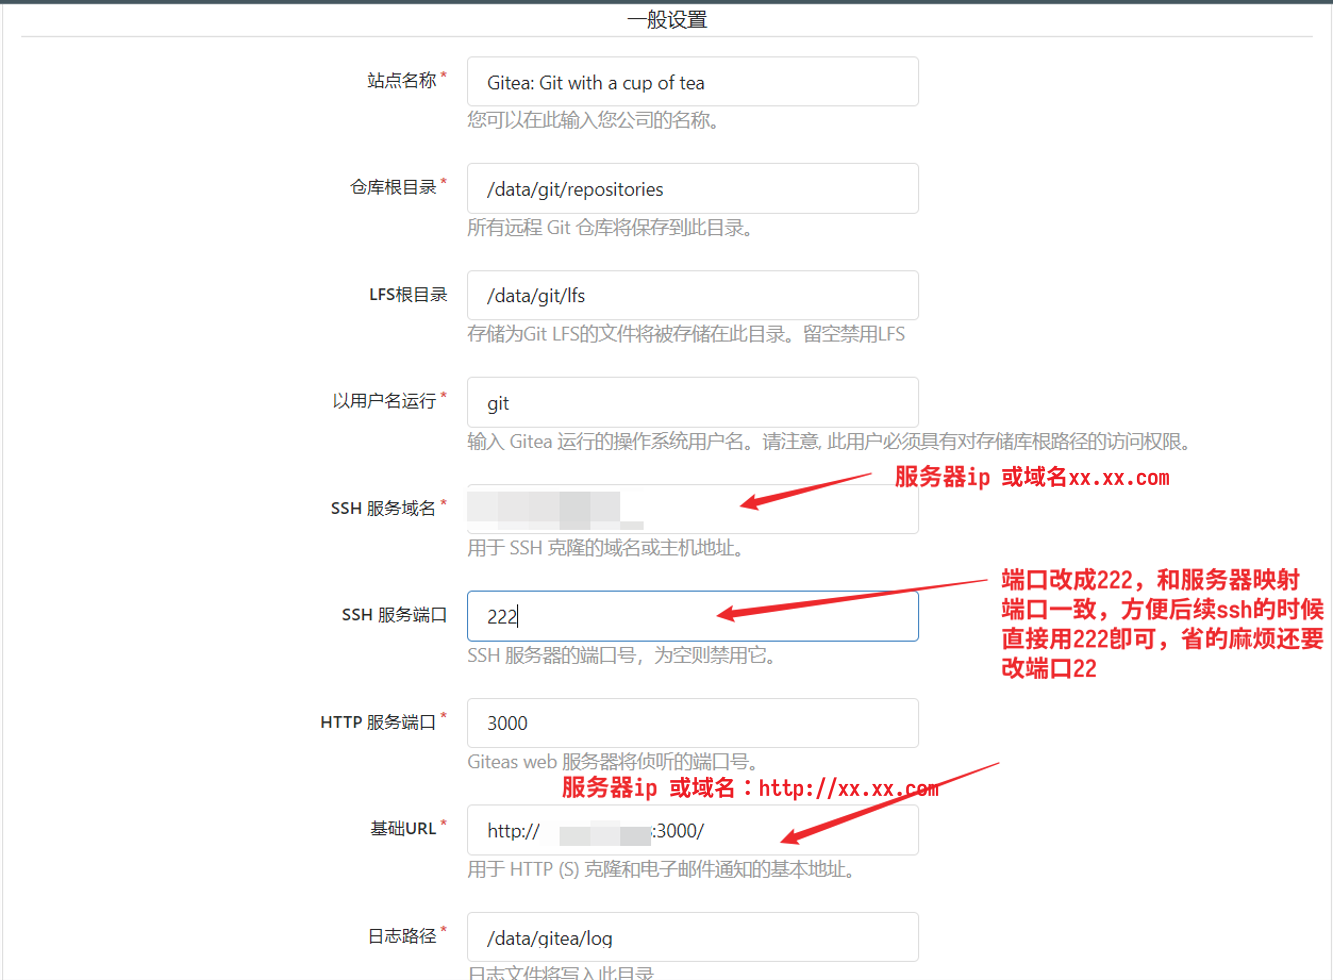1333x980 pixels.
Task: Click the 仓库根目录 path field
Action: click(692, 189)
